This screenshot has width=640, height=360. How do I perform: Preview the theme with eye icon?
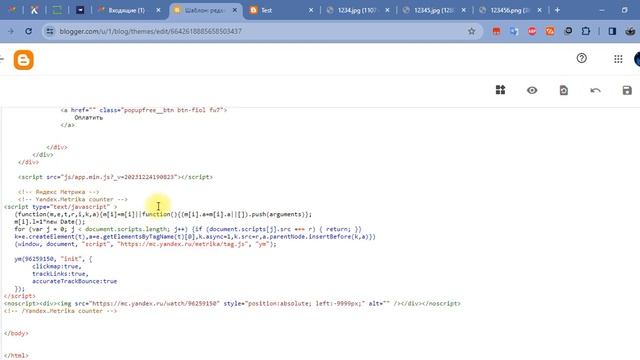point(532,90)
